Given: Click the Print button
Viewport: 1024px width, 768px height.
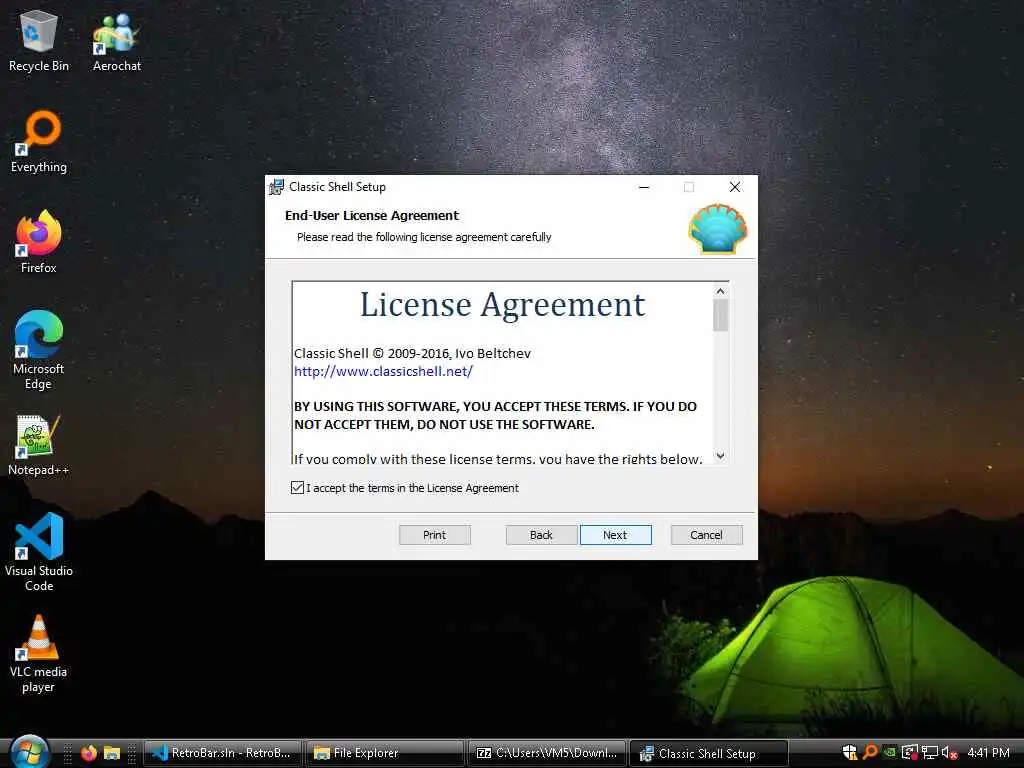Looking at the screenshot, I should (434, 535).
